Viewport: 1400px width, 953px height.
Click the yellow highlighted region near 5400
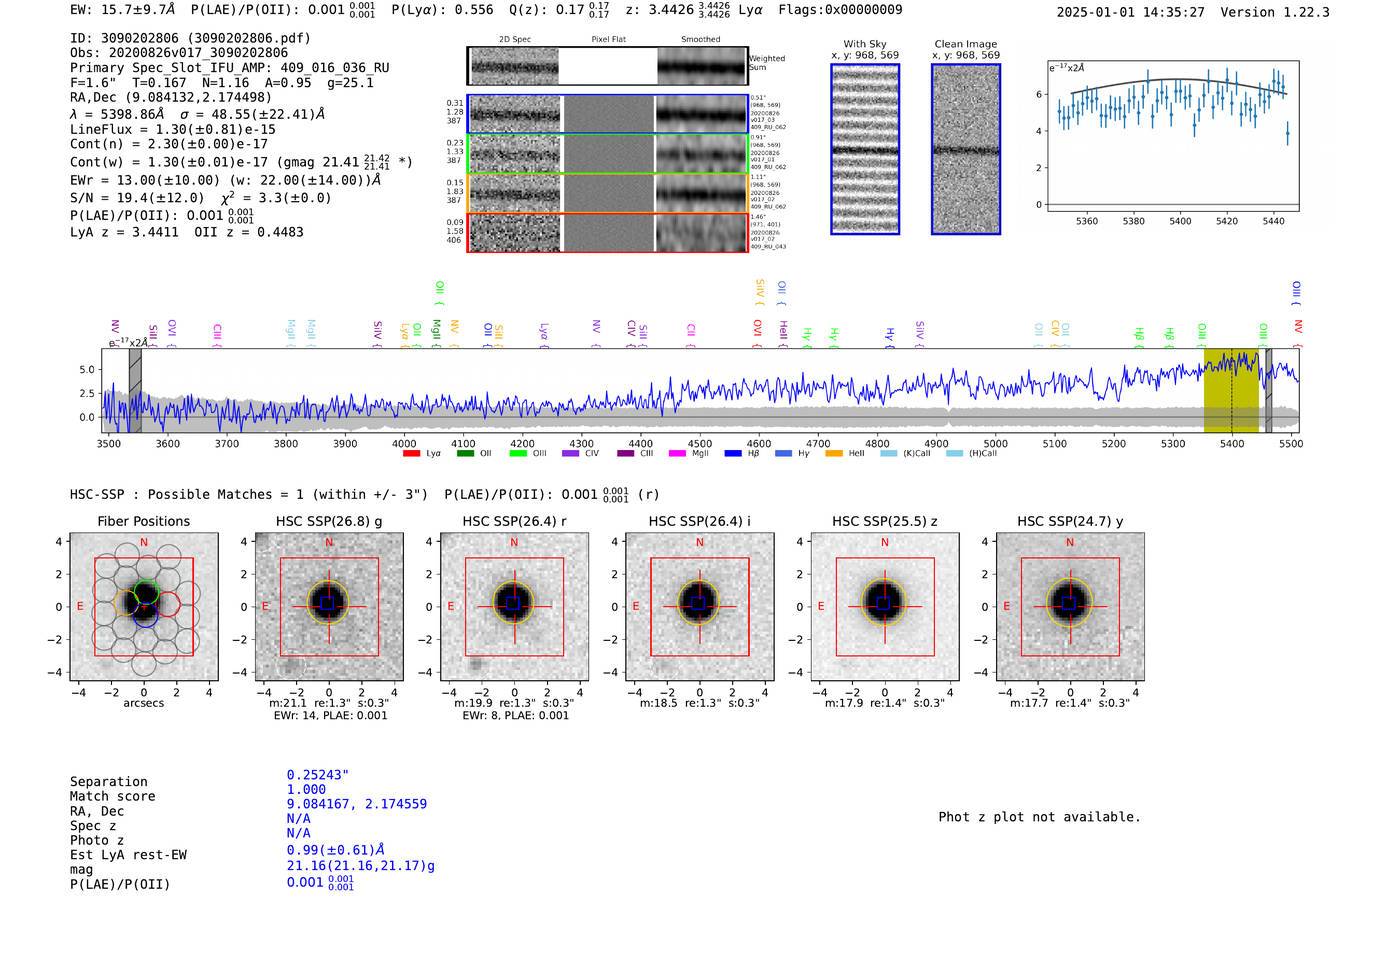point(1231,391)
